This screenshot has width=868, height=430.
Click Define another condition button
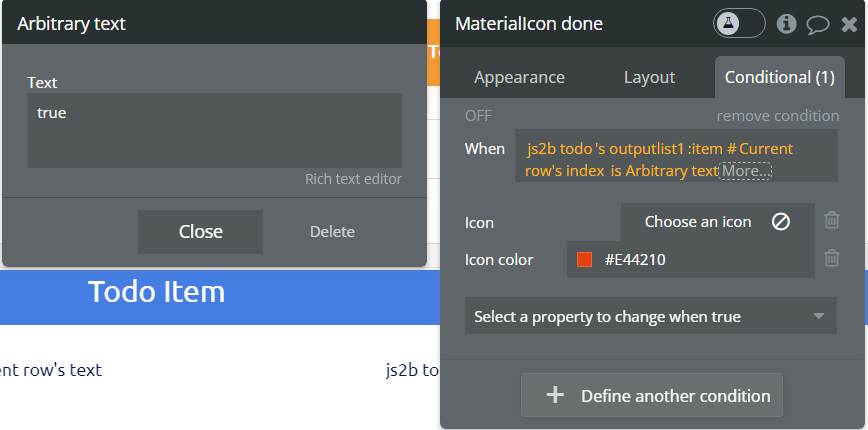point(651,396)
